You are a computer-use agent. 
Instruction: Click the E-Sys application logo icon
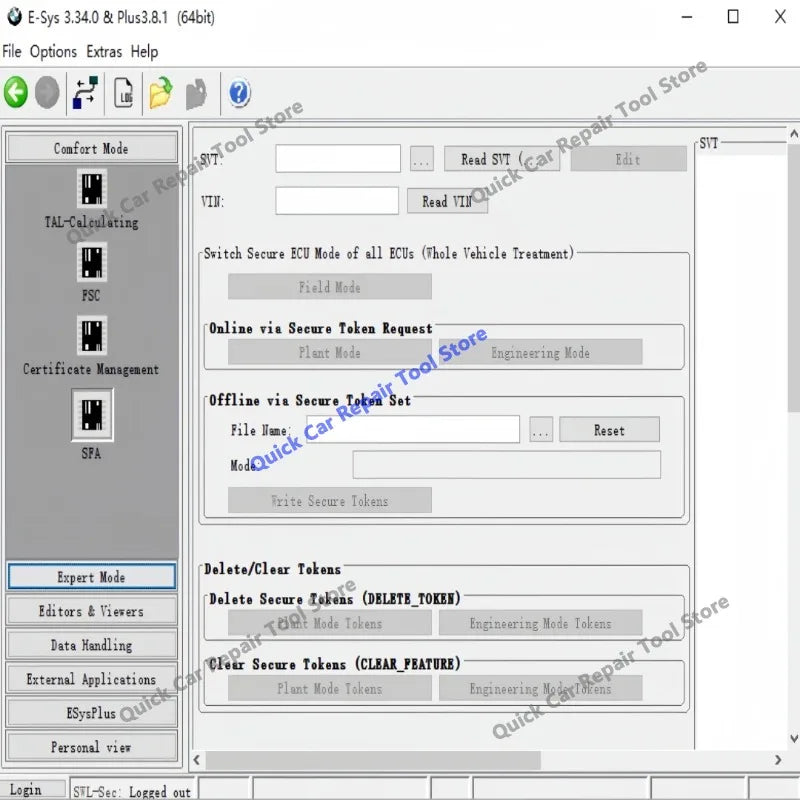pos(14,17)
